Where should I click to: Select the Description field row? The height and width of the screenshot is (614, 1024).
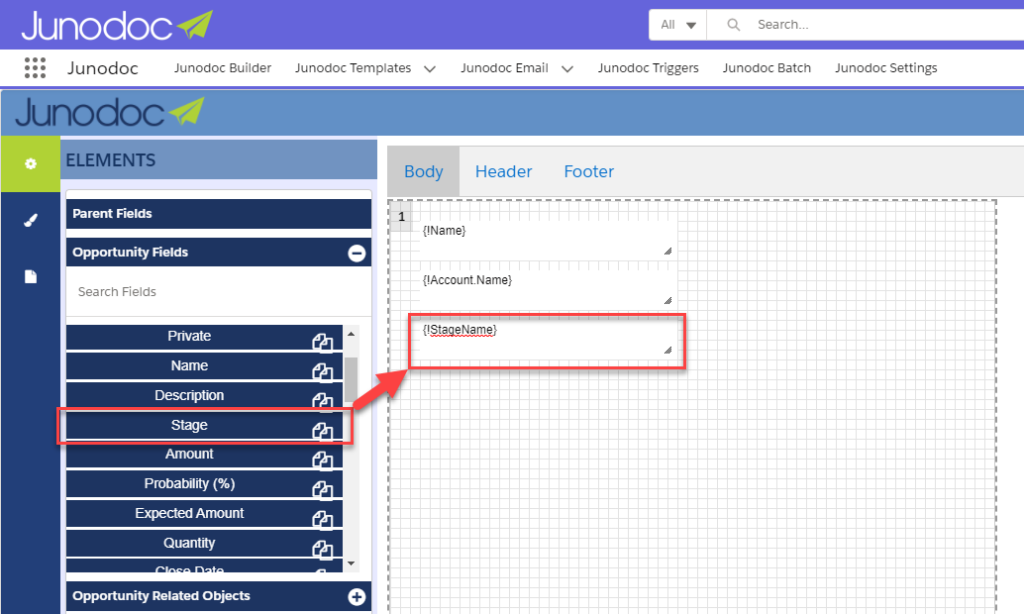(x=204, y=396)
